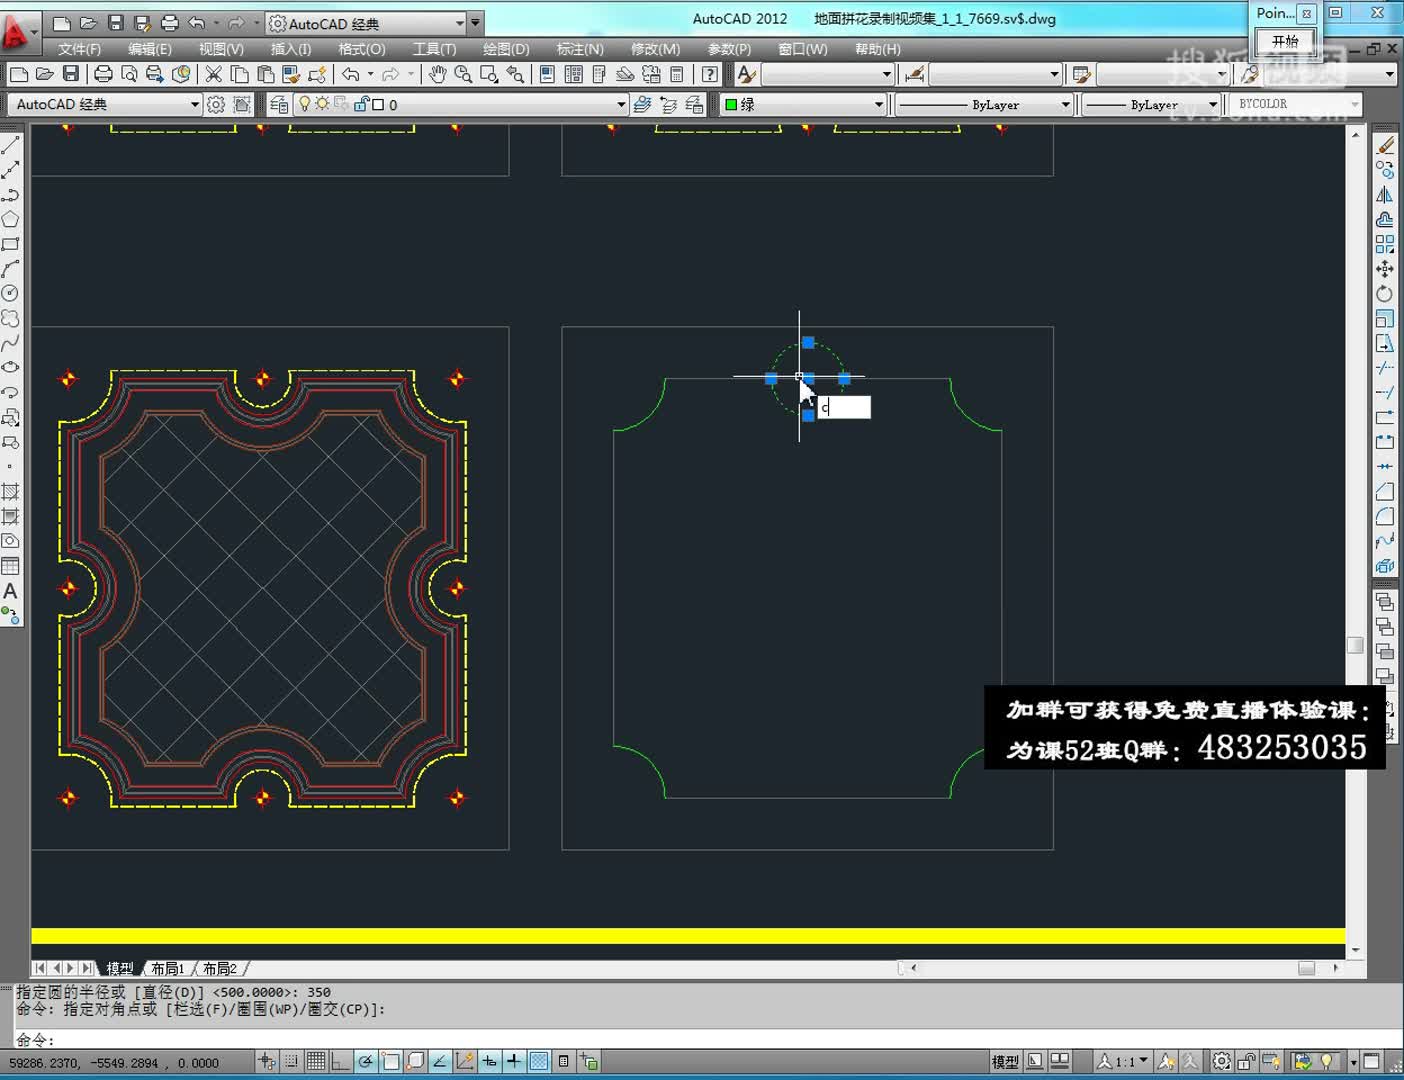The width and height of the screenshot is (1404, 1080).
Task: Open the dimension style dropdown
Action: tap(994, 74)
